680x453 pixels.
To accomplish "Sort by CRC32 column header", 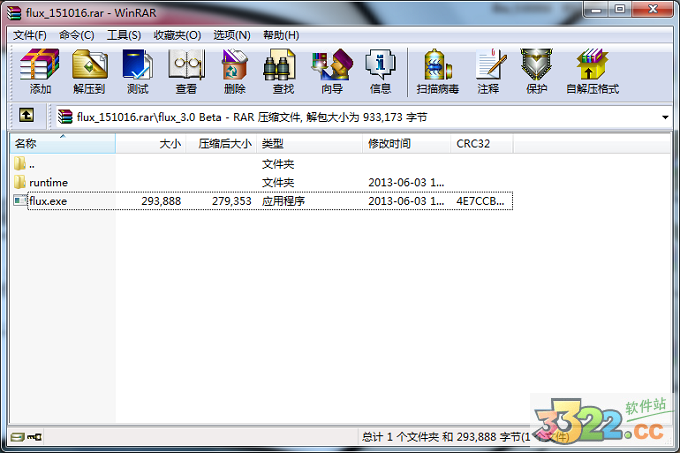I will tap(482, 143).
